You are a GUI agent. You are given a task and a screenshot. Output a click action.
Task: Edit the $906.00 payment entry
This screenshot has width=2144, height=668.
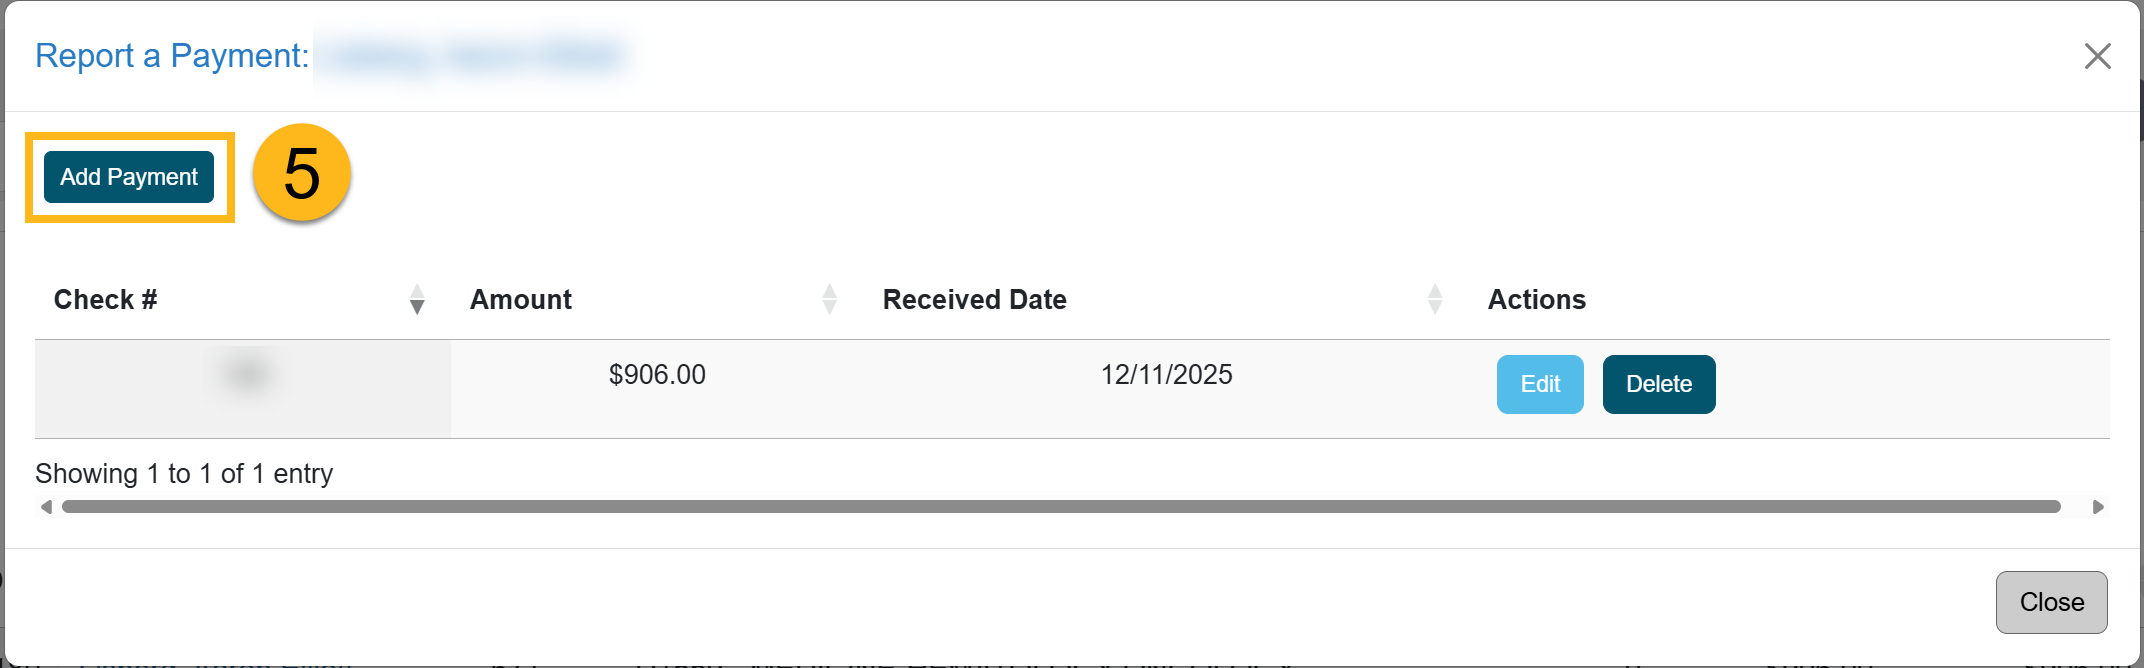[x=1539, y=384]
